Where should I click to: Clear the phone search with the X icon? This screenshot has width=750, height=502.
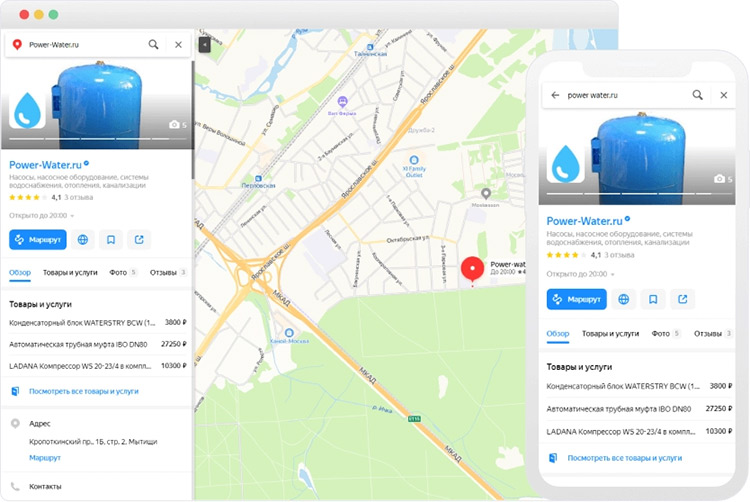724,95
